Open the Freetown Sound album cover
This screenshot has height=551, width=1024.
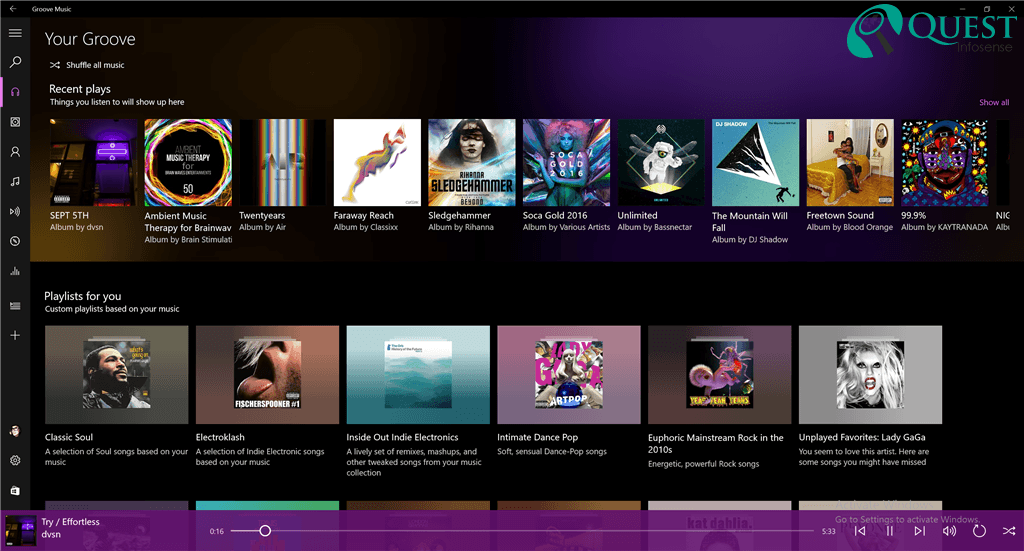(850, 163)
